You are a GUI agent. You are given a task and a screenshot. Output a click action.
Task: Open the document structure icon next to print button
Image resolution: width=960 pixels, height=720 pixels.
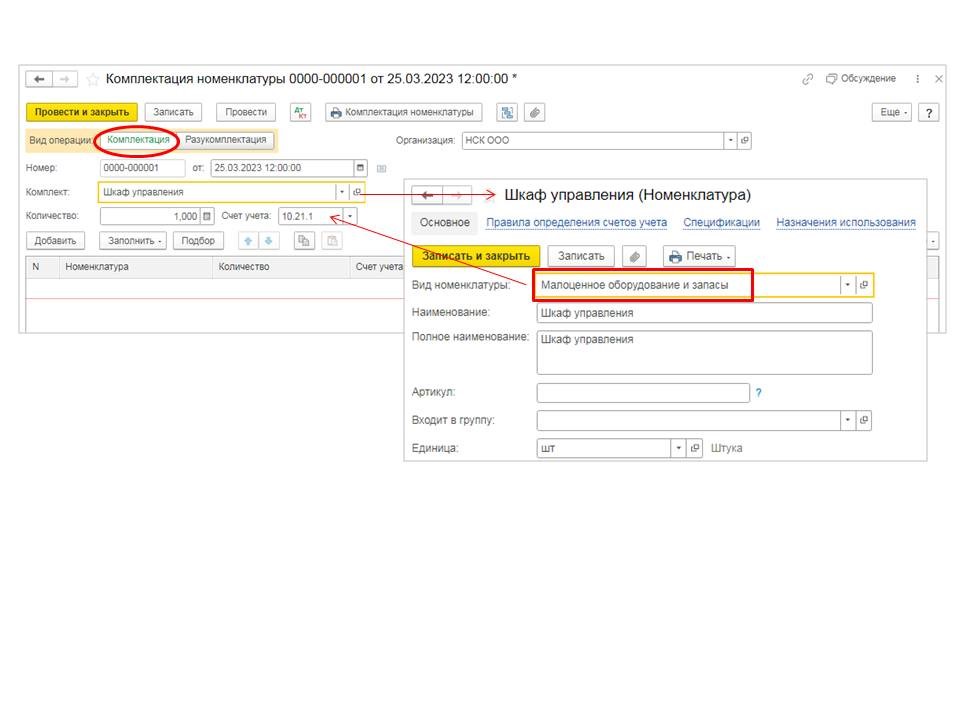tap(506, 112)
